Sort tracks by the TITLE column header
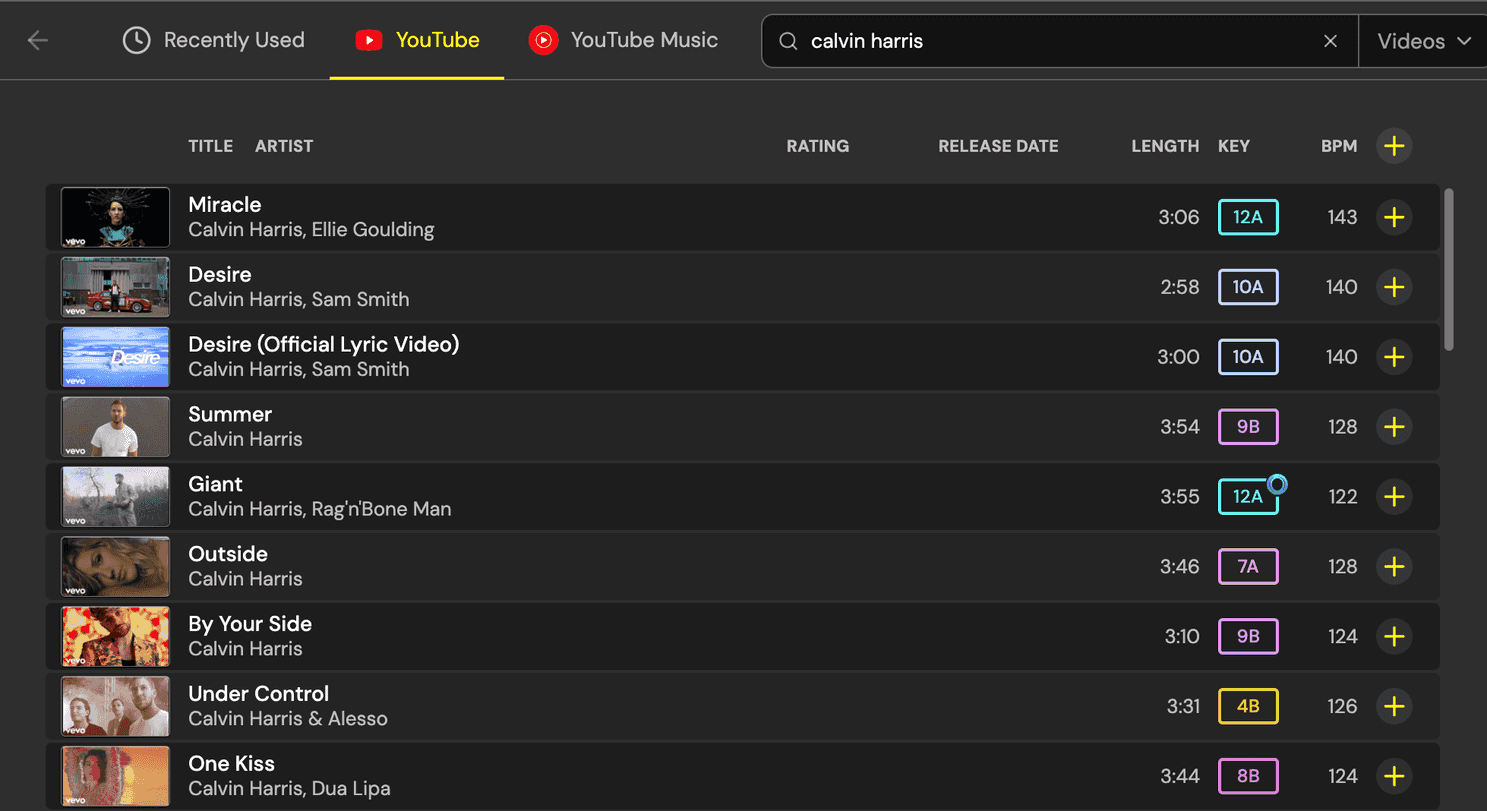The width and height of the screenshot is (1487, 811). [210, 146]
